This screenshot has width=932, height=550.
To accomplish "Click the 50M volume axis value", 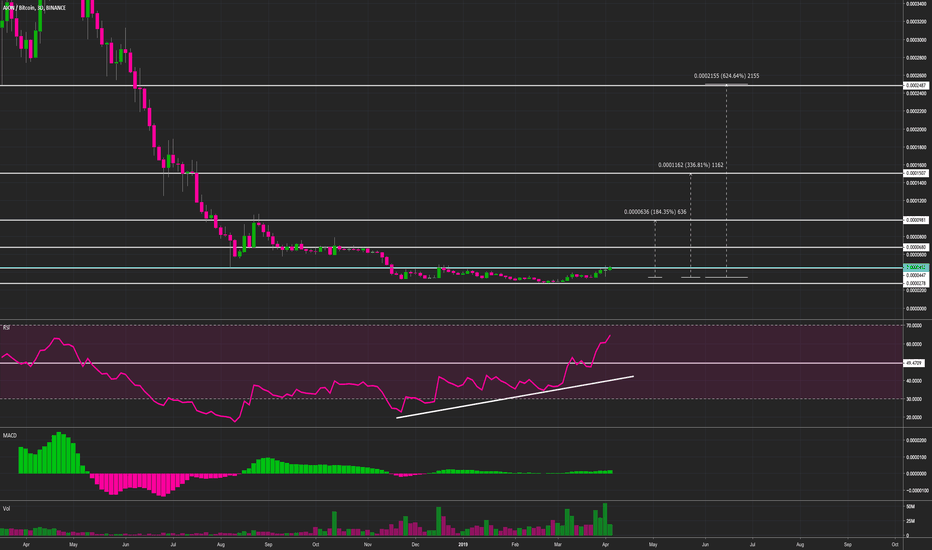I will [x=911, y=507].
